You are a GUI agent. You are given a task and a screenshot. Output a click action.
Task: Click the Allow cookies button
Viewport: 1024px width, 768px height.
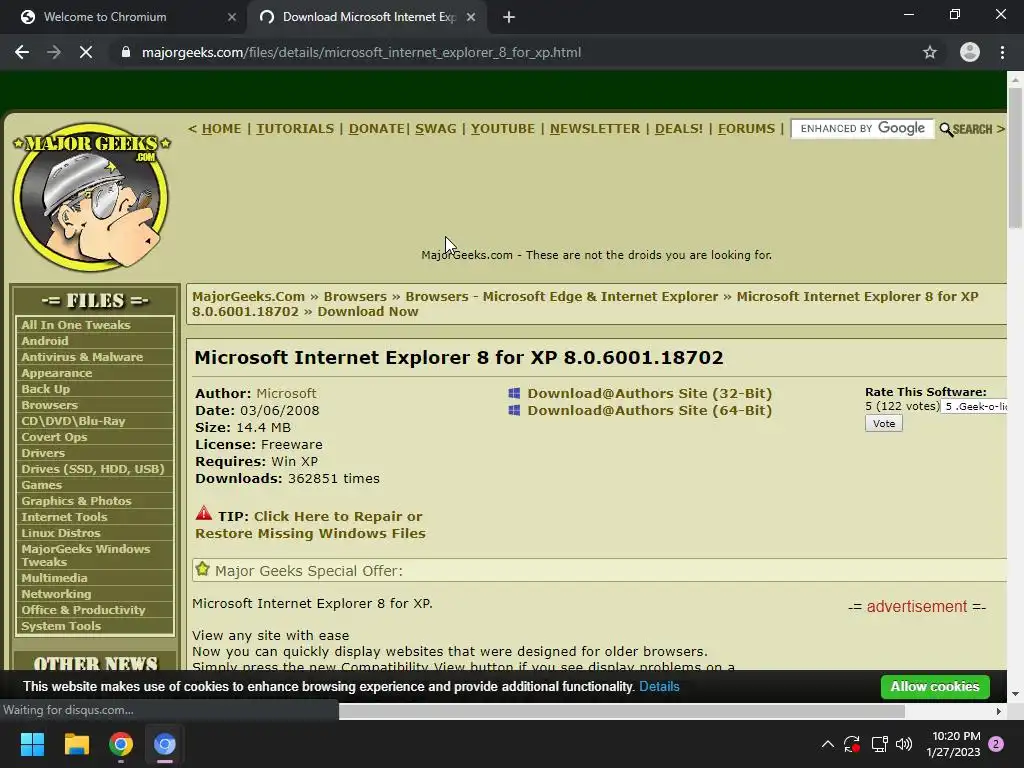point(935,686)
